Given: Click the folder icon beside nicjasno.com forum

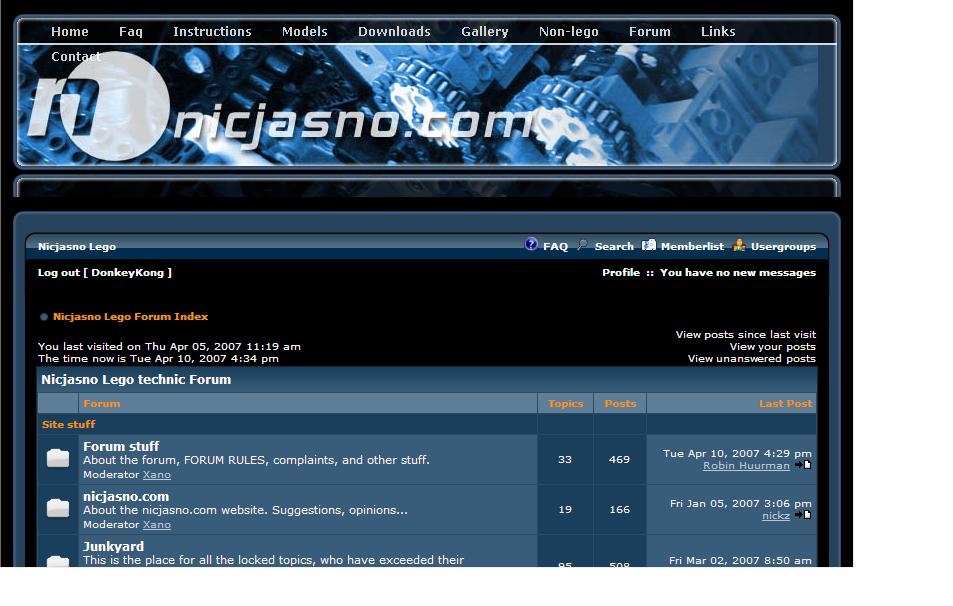Looking at the screenshot, I should [x=58, y=508].
